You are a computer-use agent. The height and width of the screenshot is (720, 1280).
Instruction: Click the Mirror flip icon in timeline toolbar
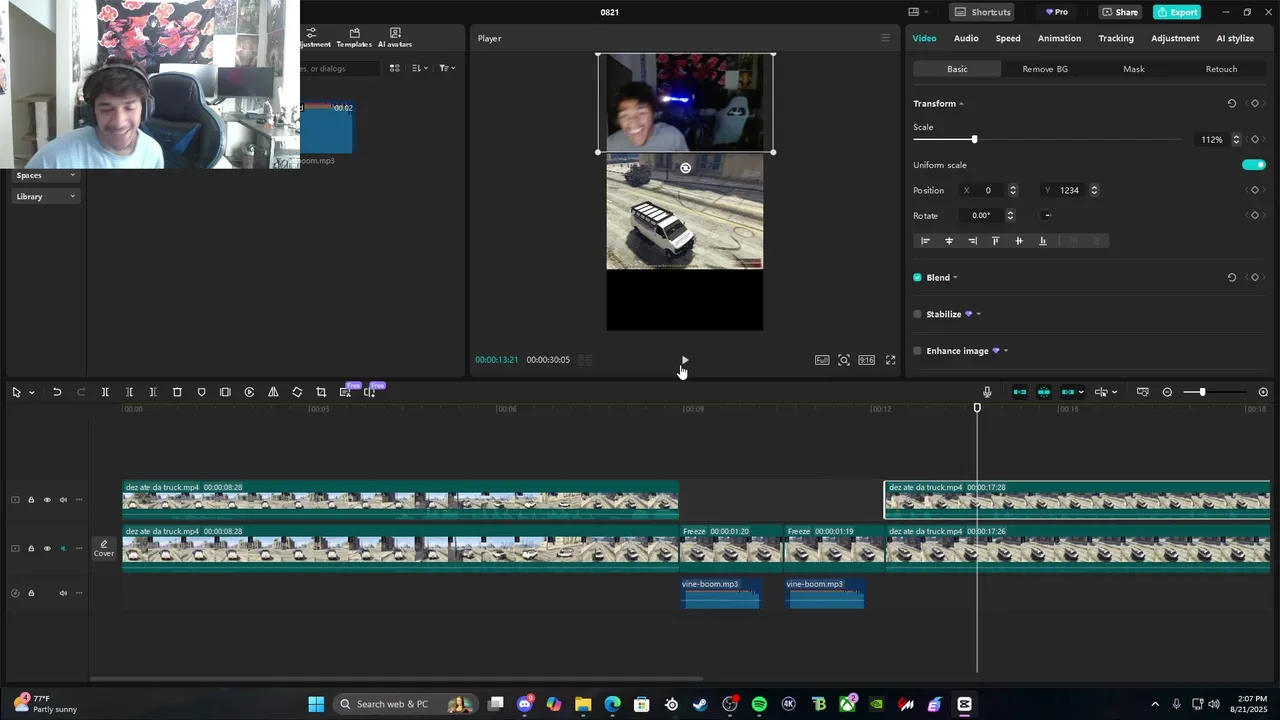273,392
